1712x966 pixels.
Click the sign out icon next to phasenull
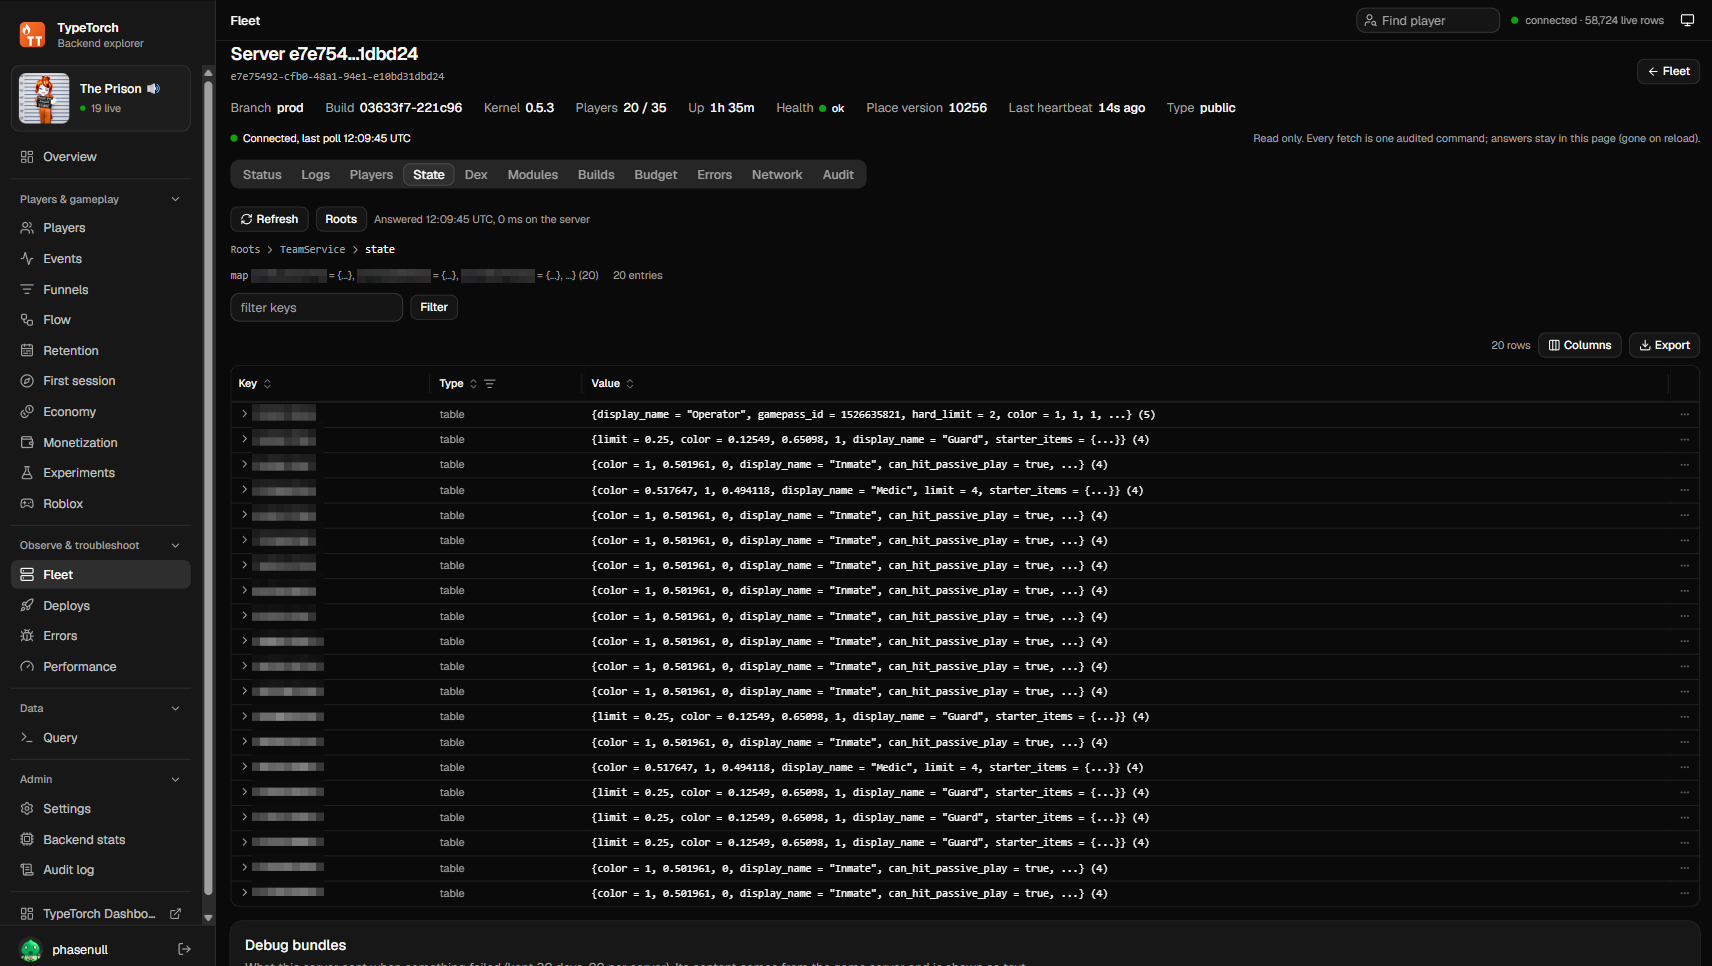(184, 949)
